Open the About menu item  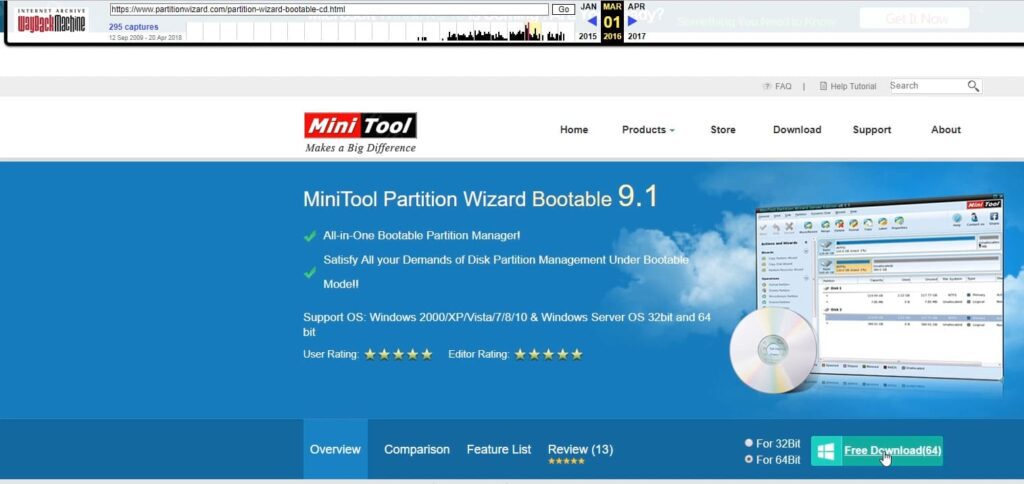tap(946, 130)
